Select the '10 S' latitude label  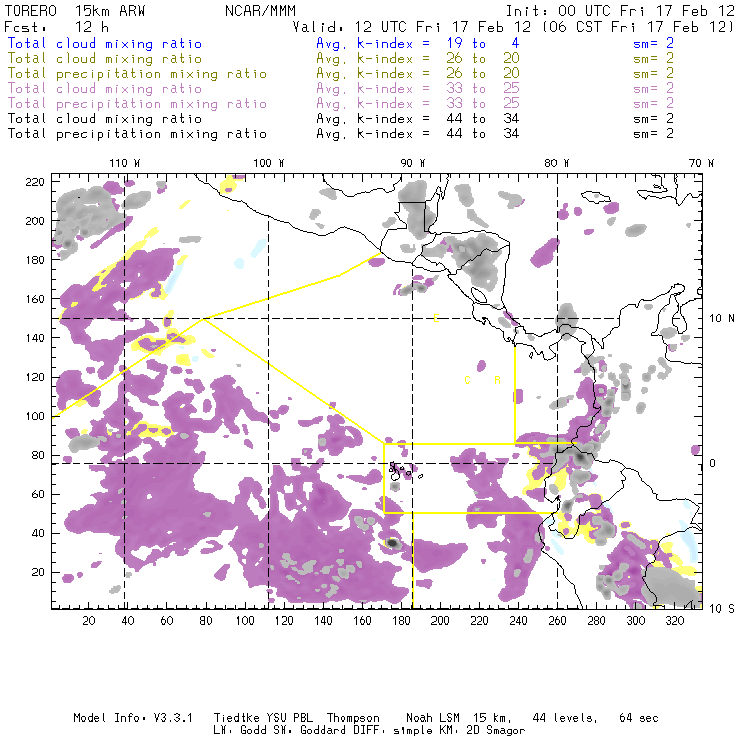(x=722, y=609)
